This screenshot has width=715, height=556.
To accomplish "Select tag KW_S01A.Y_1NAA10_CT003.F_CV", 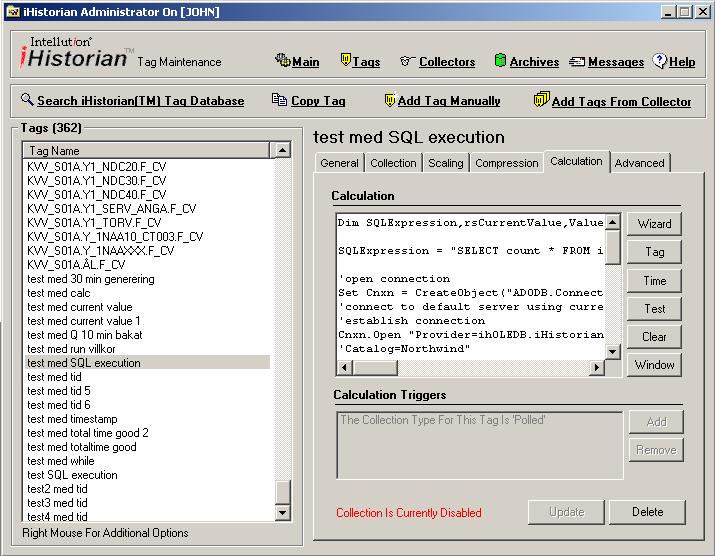I will click(x=115, y=237).
